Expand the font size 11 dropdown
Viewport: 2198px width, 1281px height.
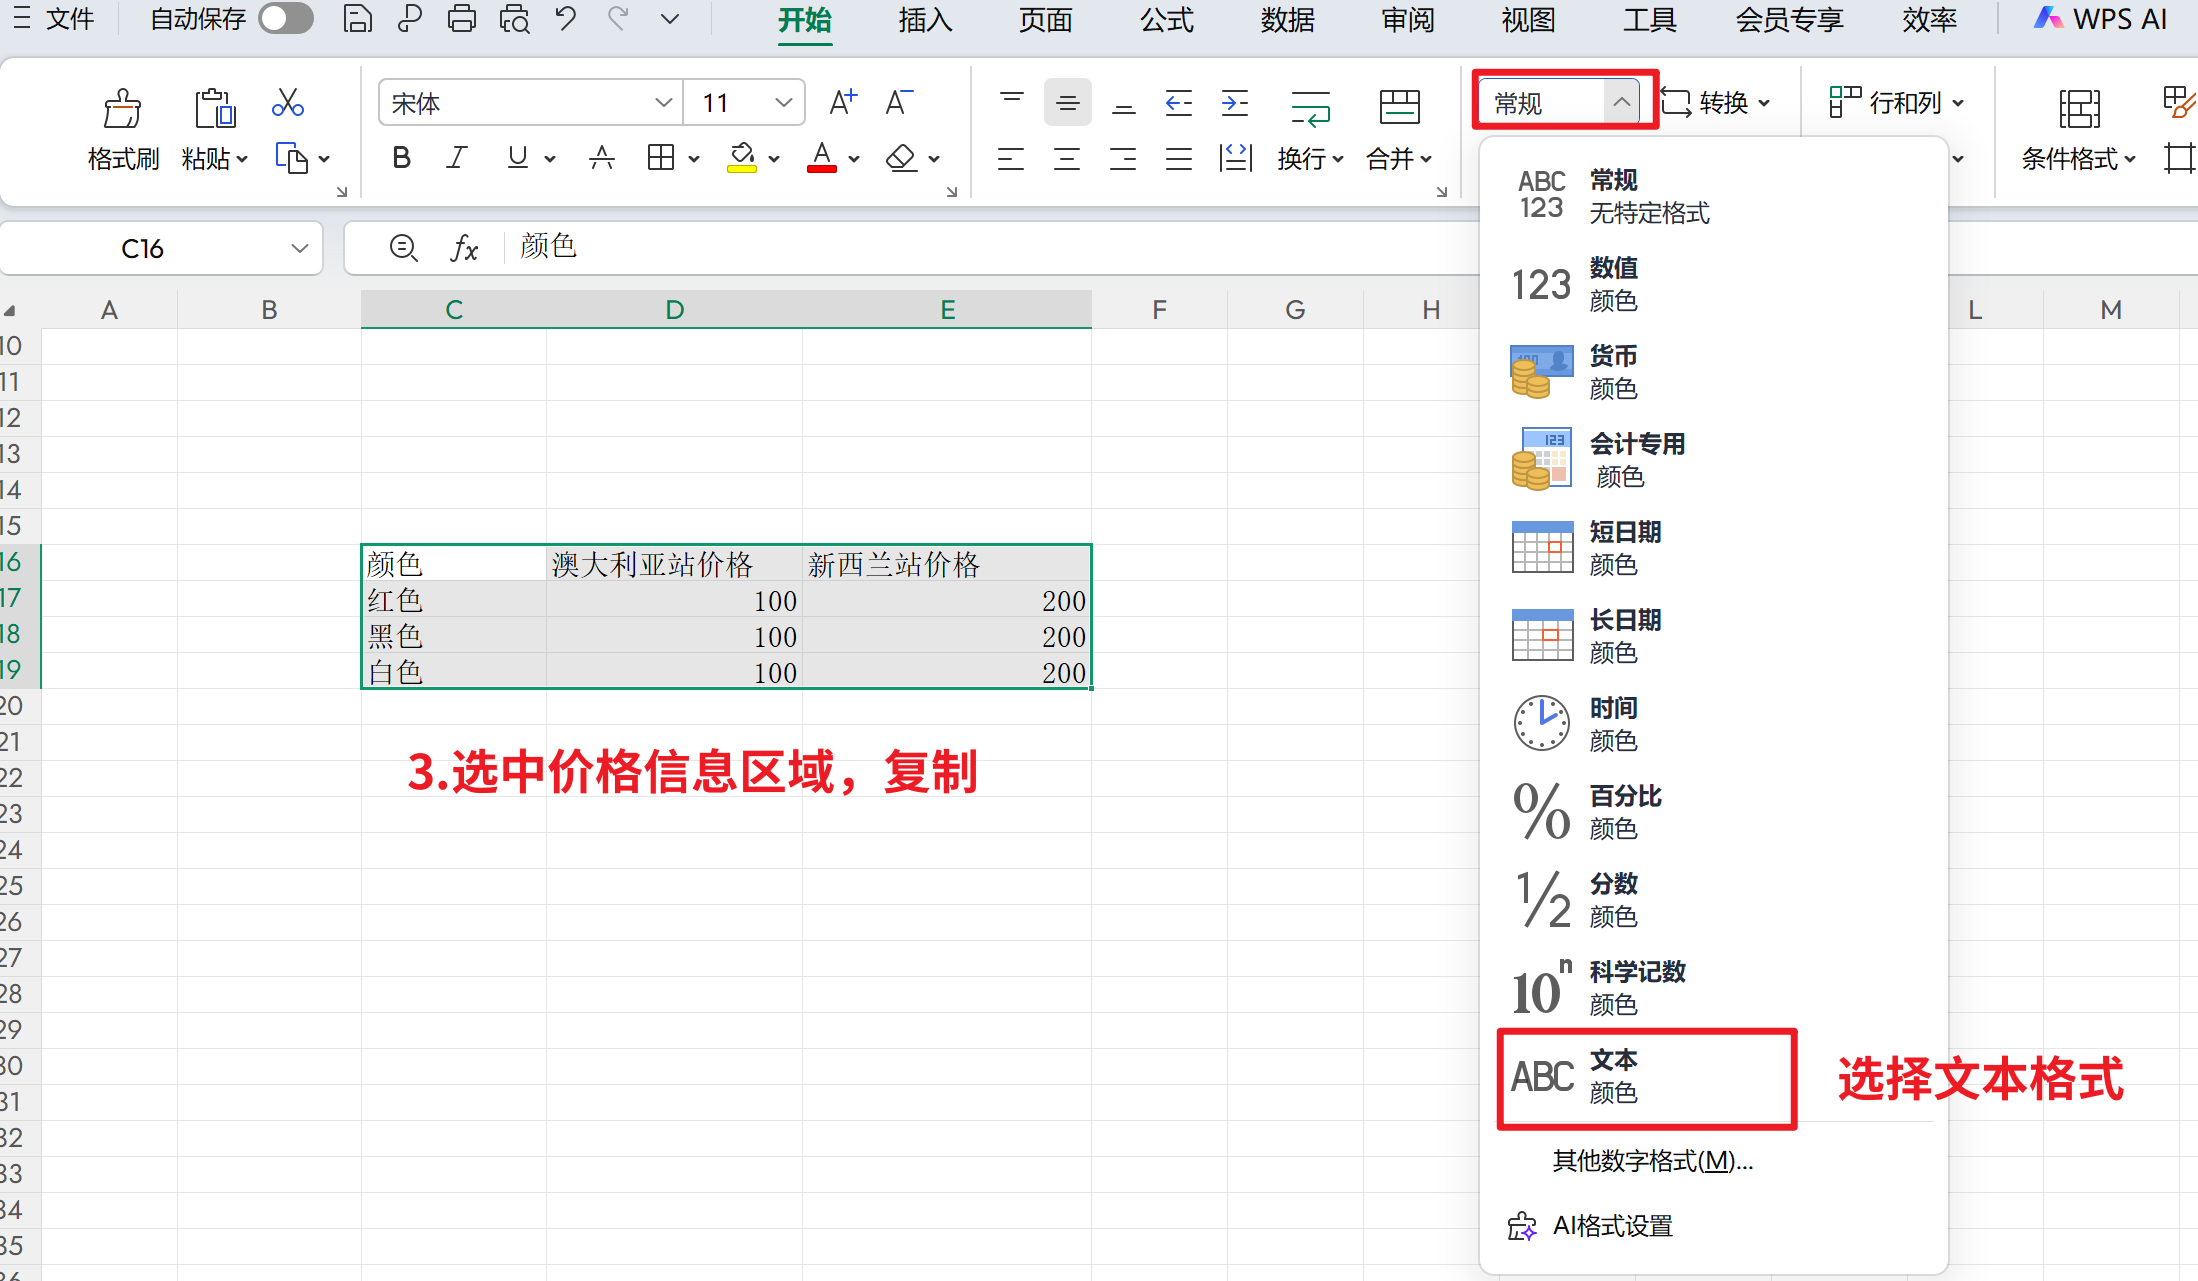click(783, 103)
